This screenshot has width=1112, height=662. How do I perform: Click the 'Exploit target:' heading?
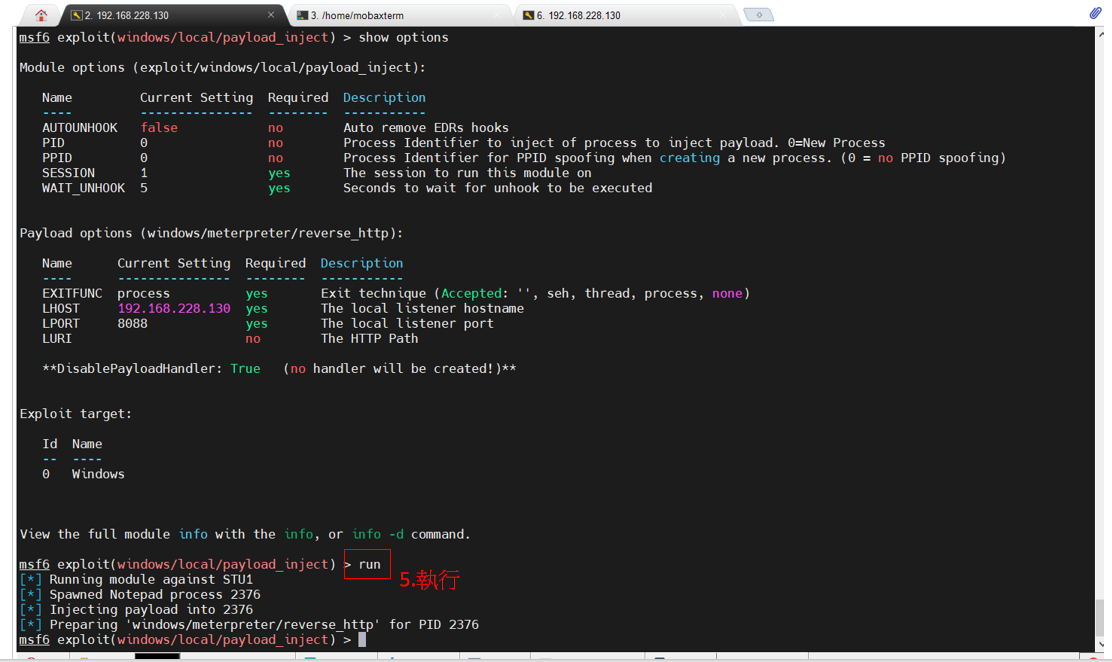(x=75, y=414)
